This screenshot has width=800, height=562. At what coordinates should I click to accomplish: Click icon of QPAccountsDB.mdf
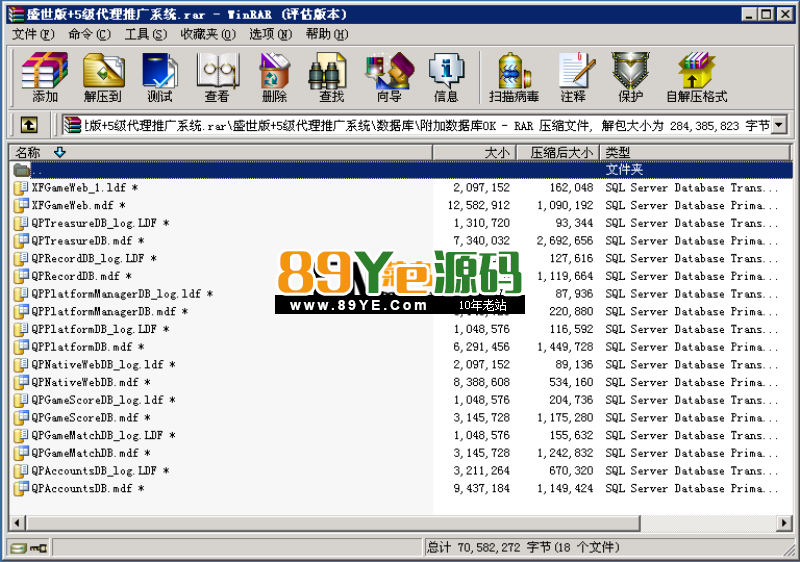click(x=21, y=489)
